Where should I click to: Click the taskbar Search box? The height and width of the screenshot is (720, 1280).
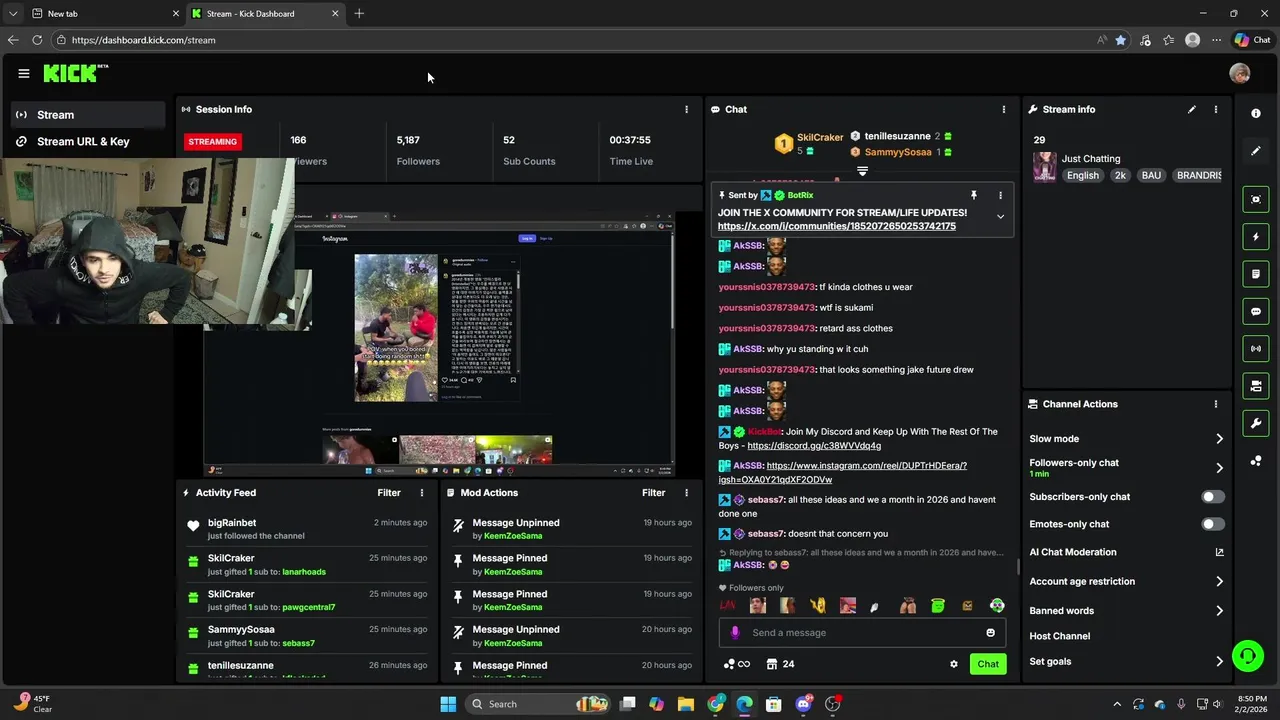[538, 704]
